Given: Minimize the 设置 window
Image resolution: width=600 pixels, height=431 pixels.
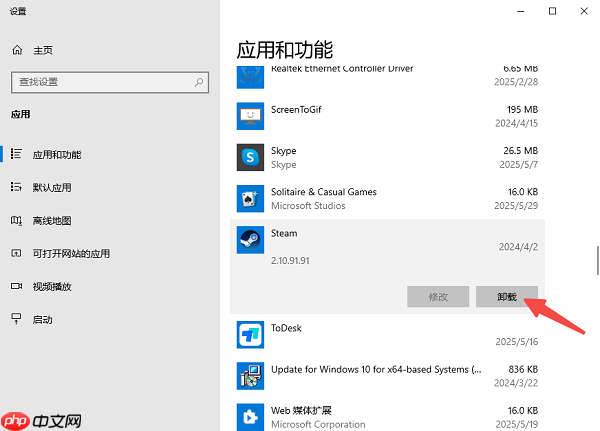Looking at the screenshot, I should 521,11.
